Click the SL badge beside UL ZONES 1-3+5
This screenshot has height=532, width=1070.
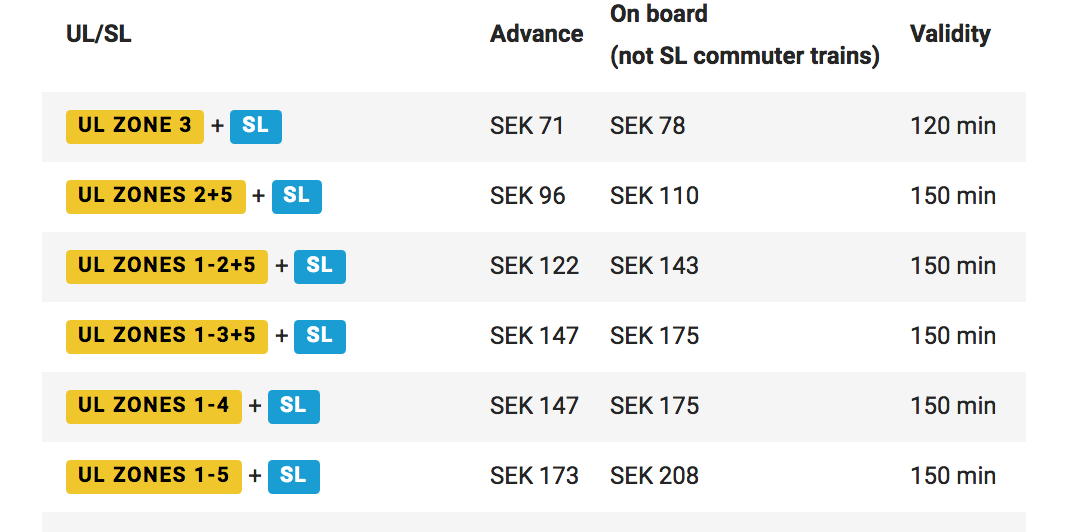[x=320, y=336]
